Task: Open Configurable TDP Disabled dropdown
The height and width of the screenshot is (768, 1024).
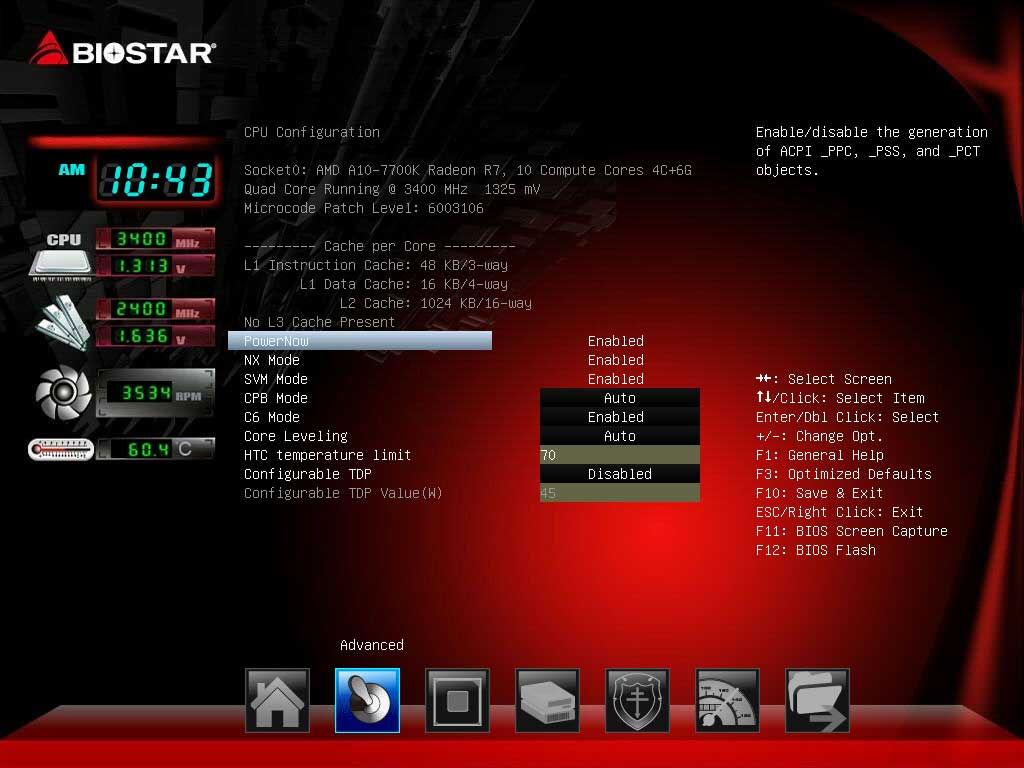Action: coord(620,473)
